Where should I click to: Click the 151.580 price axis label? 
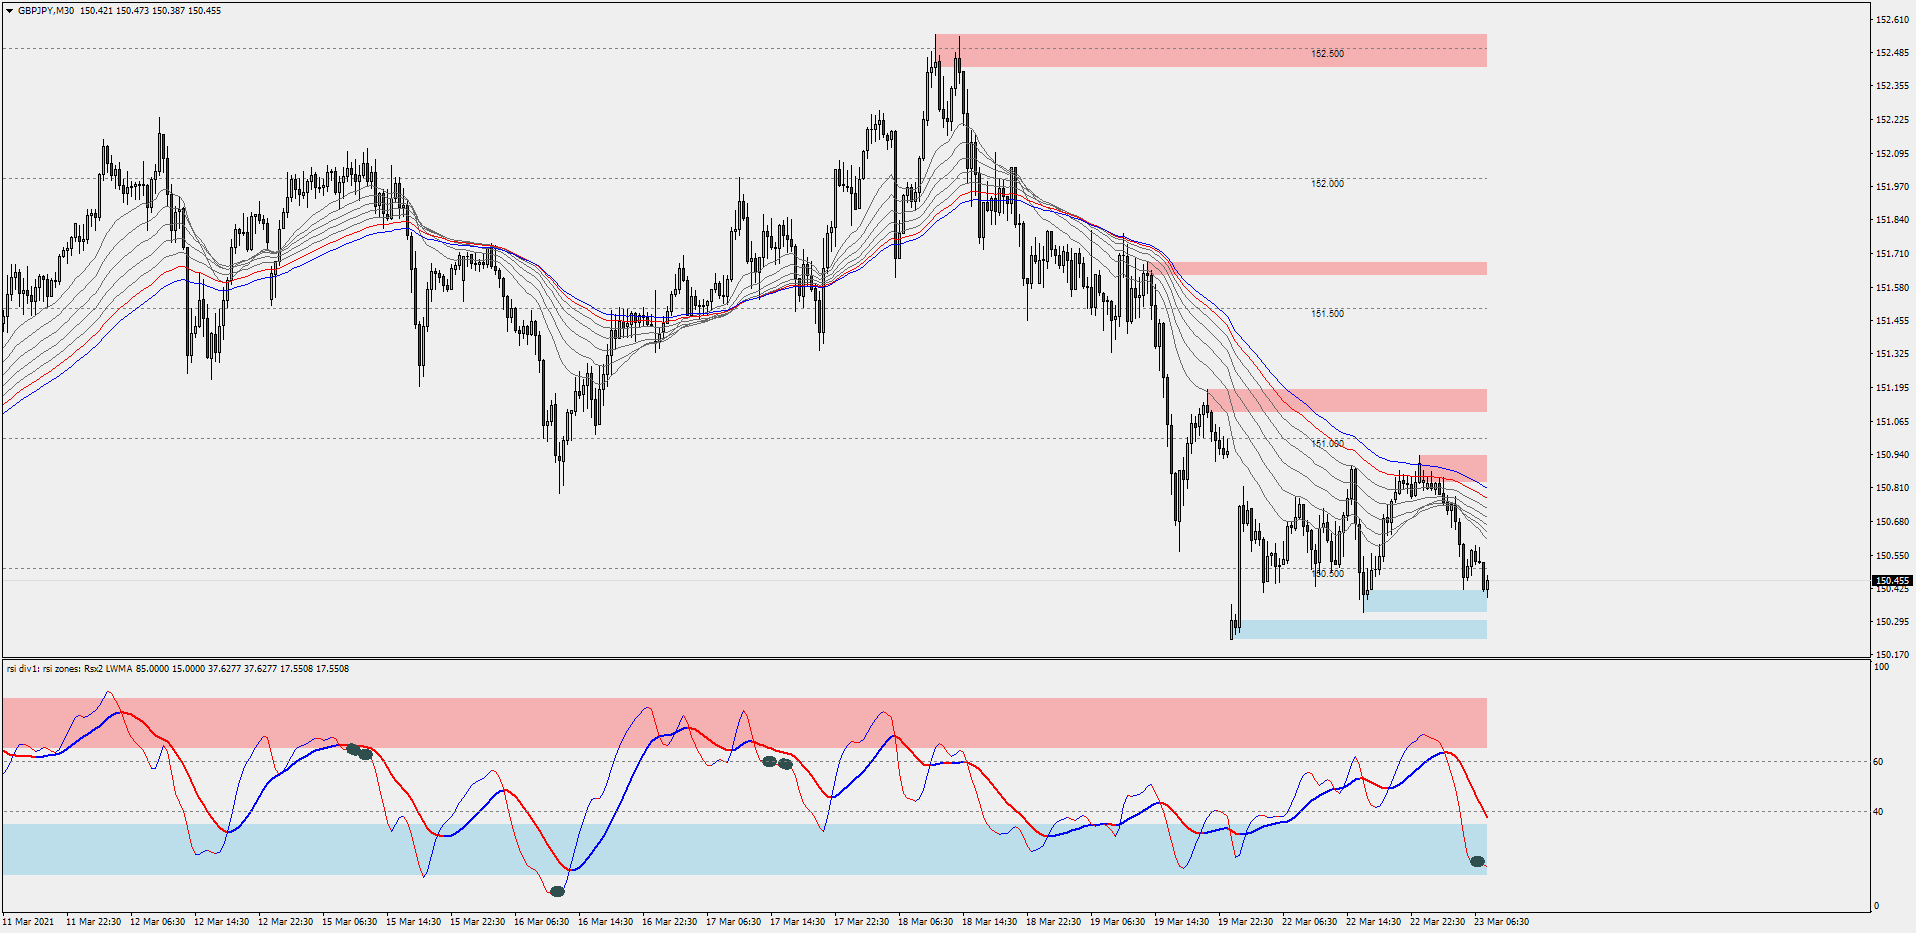point(1892,288)
